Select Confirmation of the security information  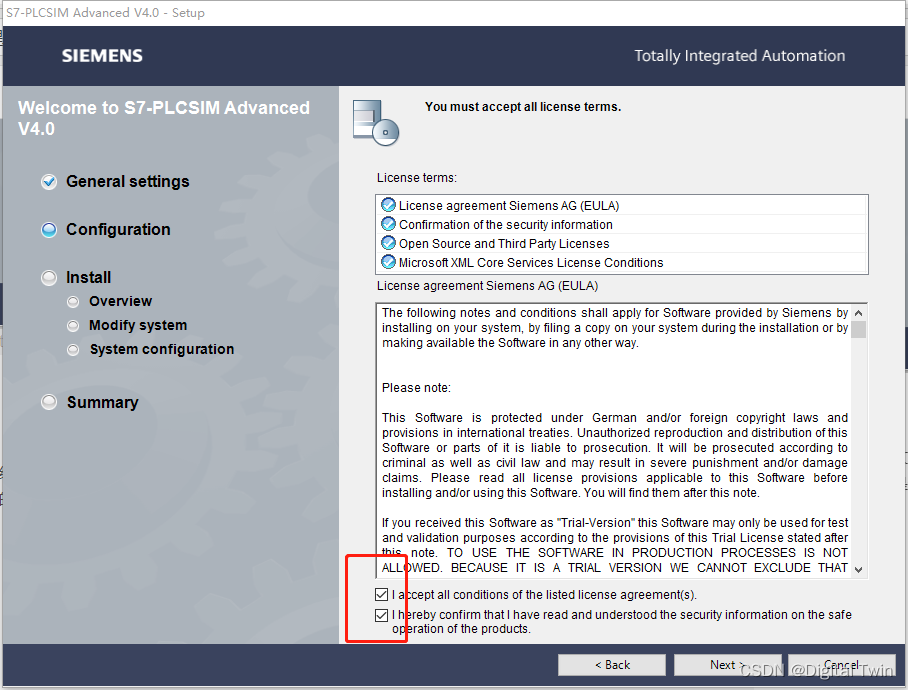click(621, 225)
